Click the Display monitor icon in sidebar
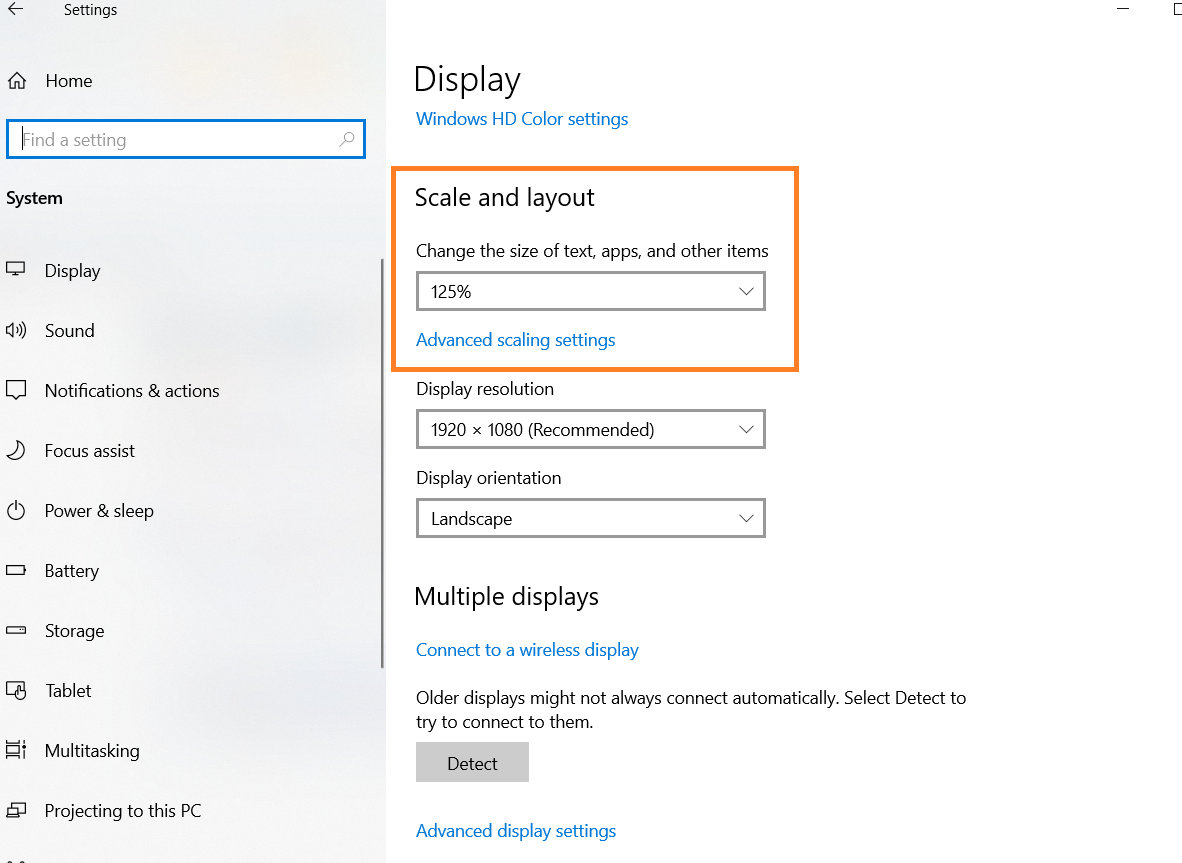Viewport: 1182px width, 863px height. click(16, 270)
